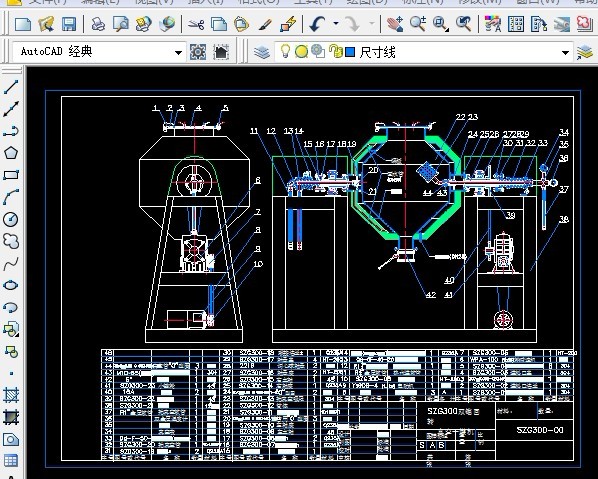598x479 pixels.
Task: Open the Tool Palettes window icon
Action: (539, 24)
